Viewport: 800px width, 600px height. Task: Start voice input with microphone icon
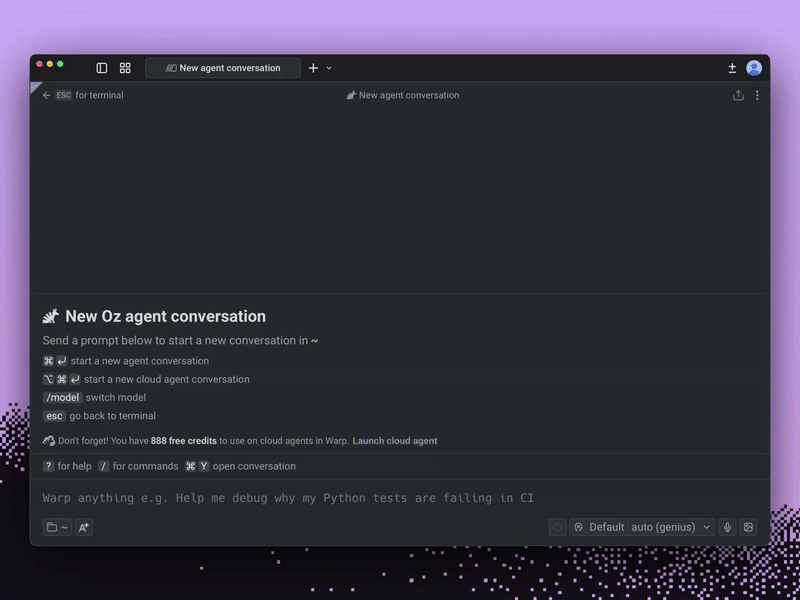728,527
